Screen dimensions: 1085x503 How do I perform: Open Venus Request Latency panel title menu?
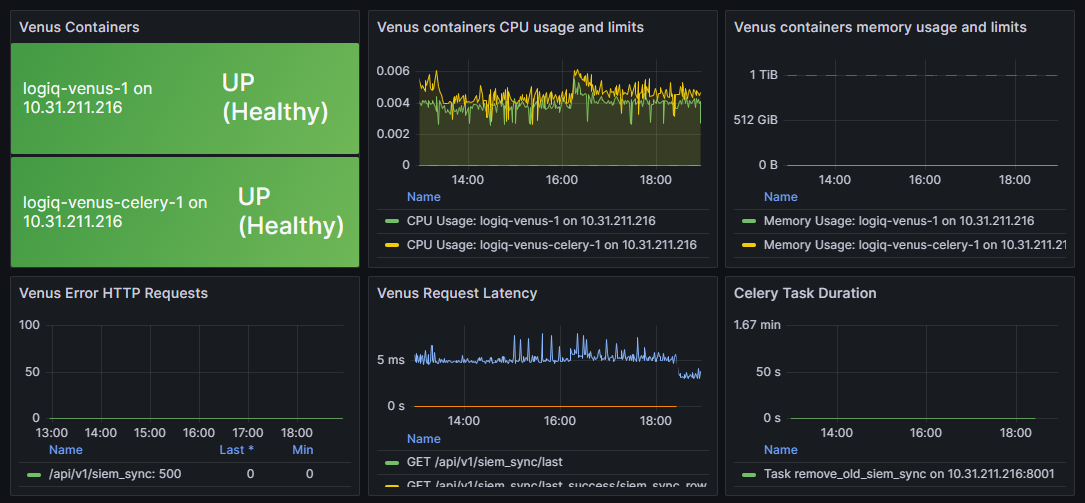[x=457, y=293]
